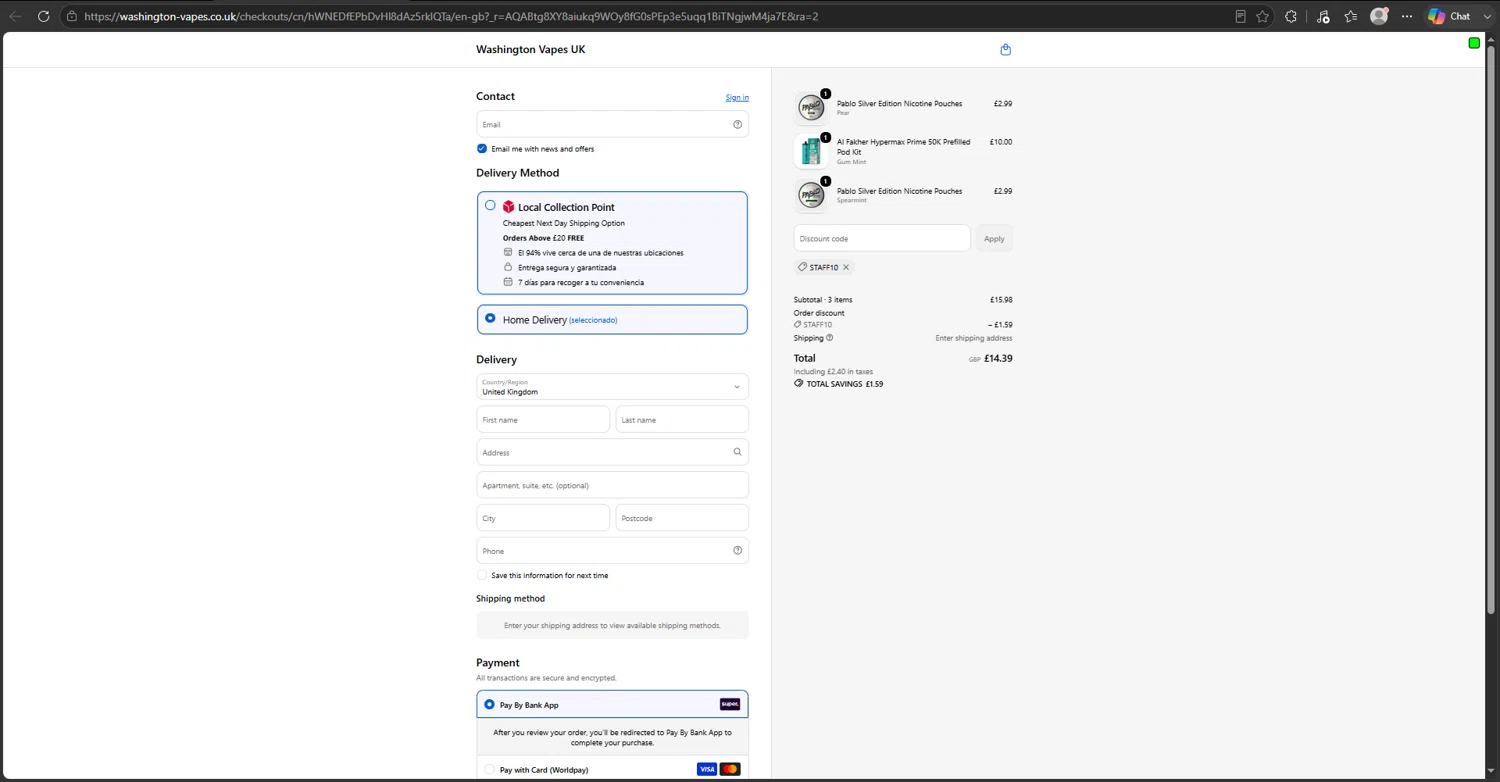
Task: Click the email field help icon
Action: pyautogui.click(x=737, y=124)
